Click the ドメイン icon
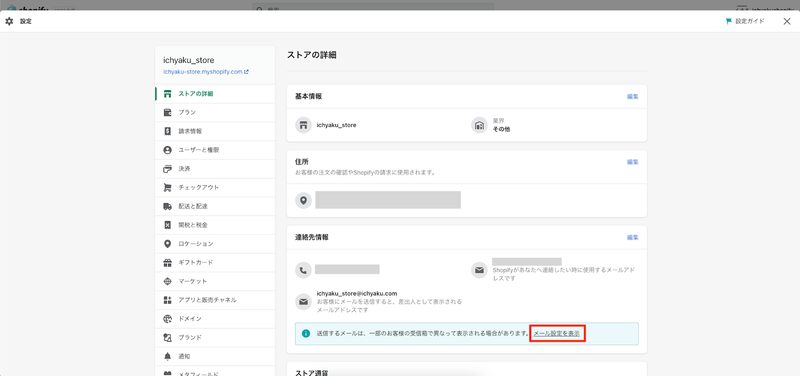This screenshot has width=800, height=376. point(167,319)
